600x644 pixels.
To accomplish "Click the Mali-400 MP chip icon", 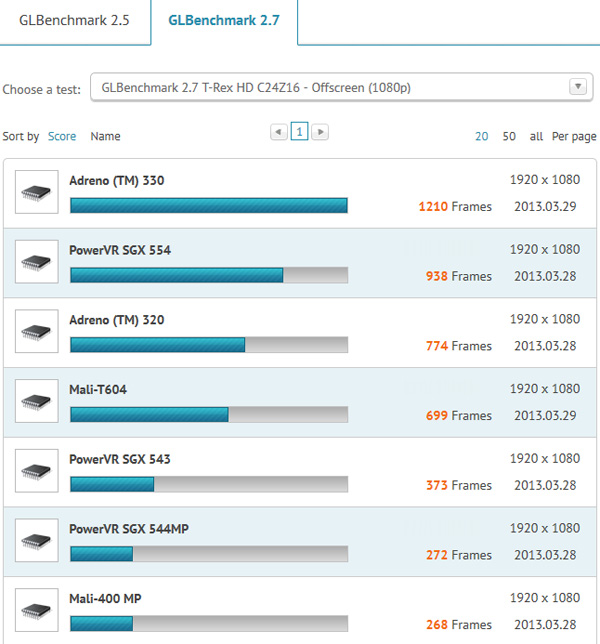I will [37, 610].
